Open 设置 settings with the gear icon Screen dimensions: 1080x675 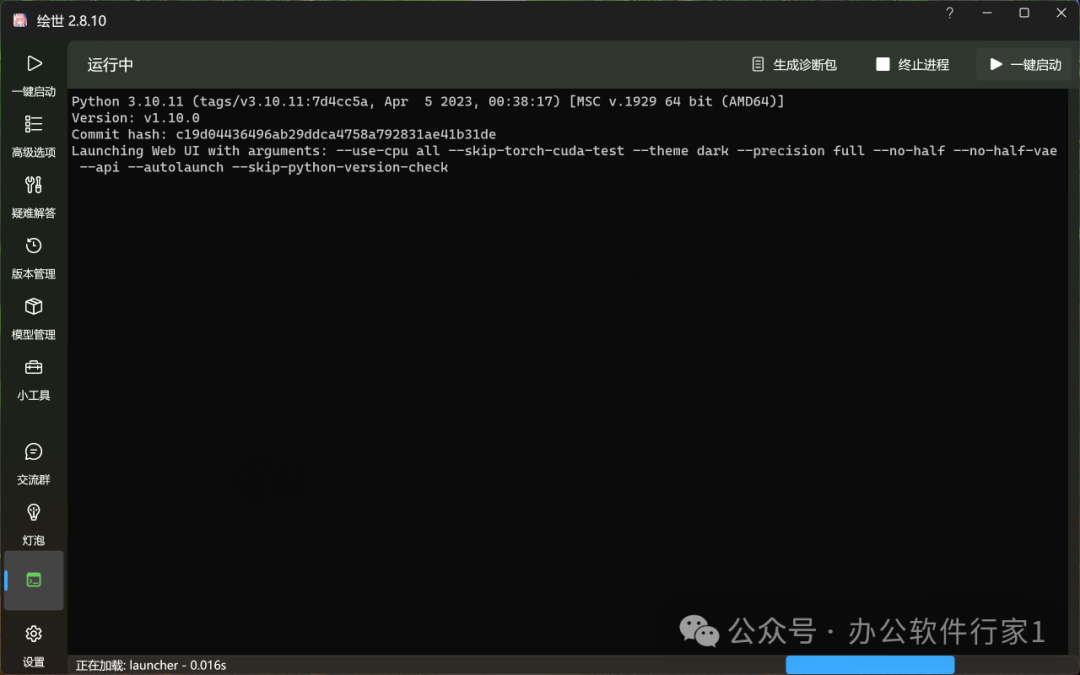click(34, 645)
